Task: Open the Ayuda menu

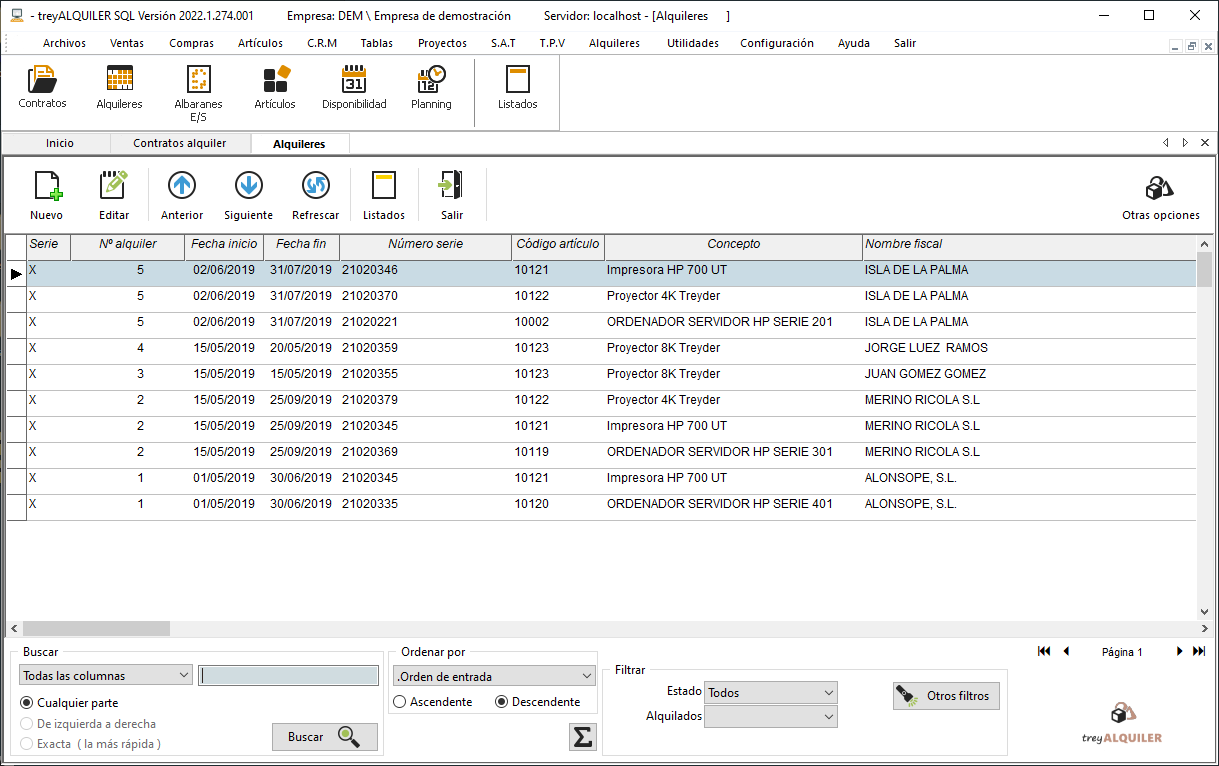Action: point(854,43)
